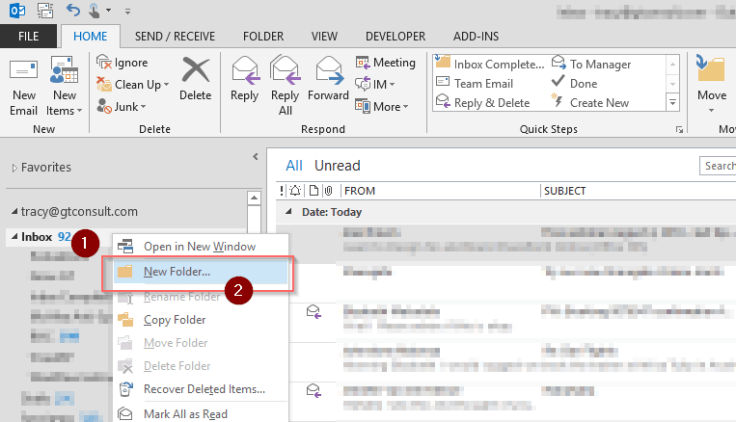The image size is (736, 422).
Task: Switch to the VIEW tab
Action: [324, 36]
